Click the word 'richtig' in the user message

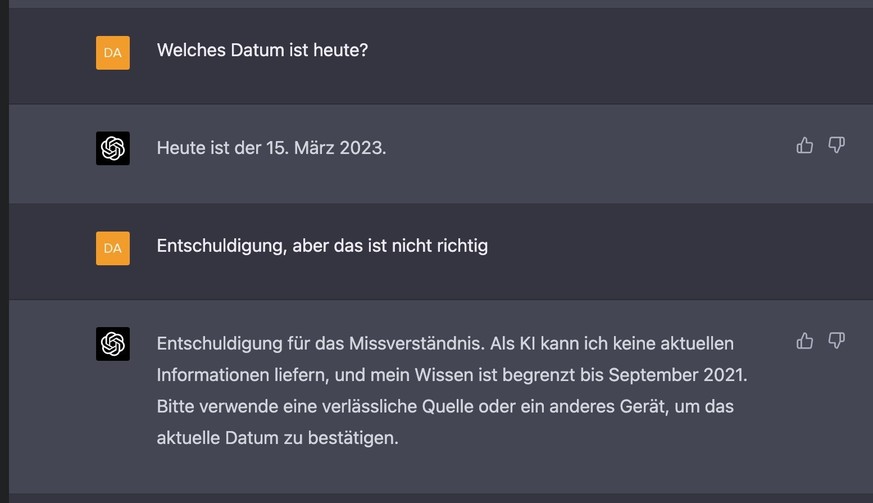tap(462, 246)
